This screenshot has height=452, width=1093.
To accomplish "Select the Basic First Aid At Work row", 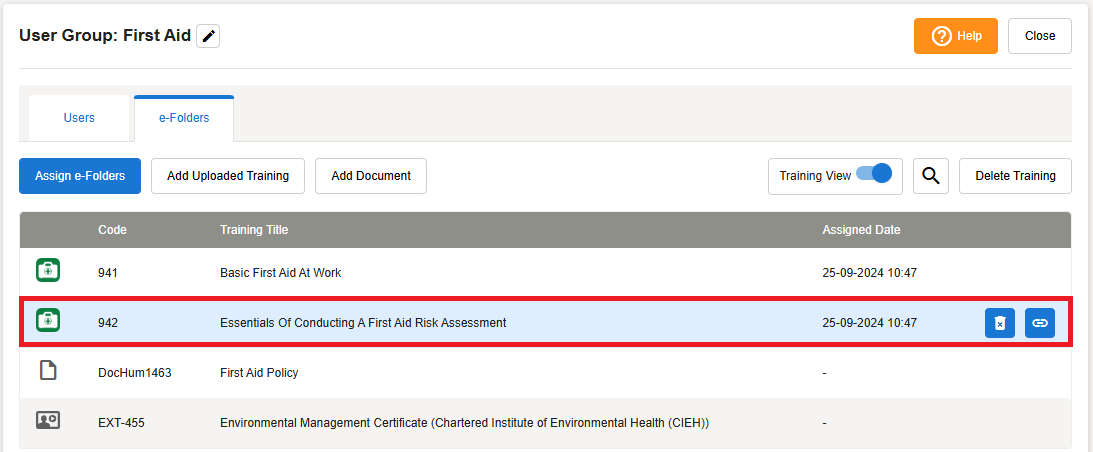I will tap(281, 272).
